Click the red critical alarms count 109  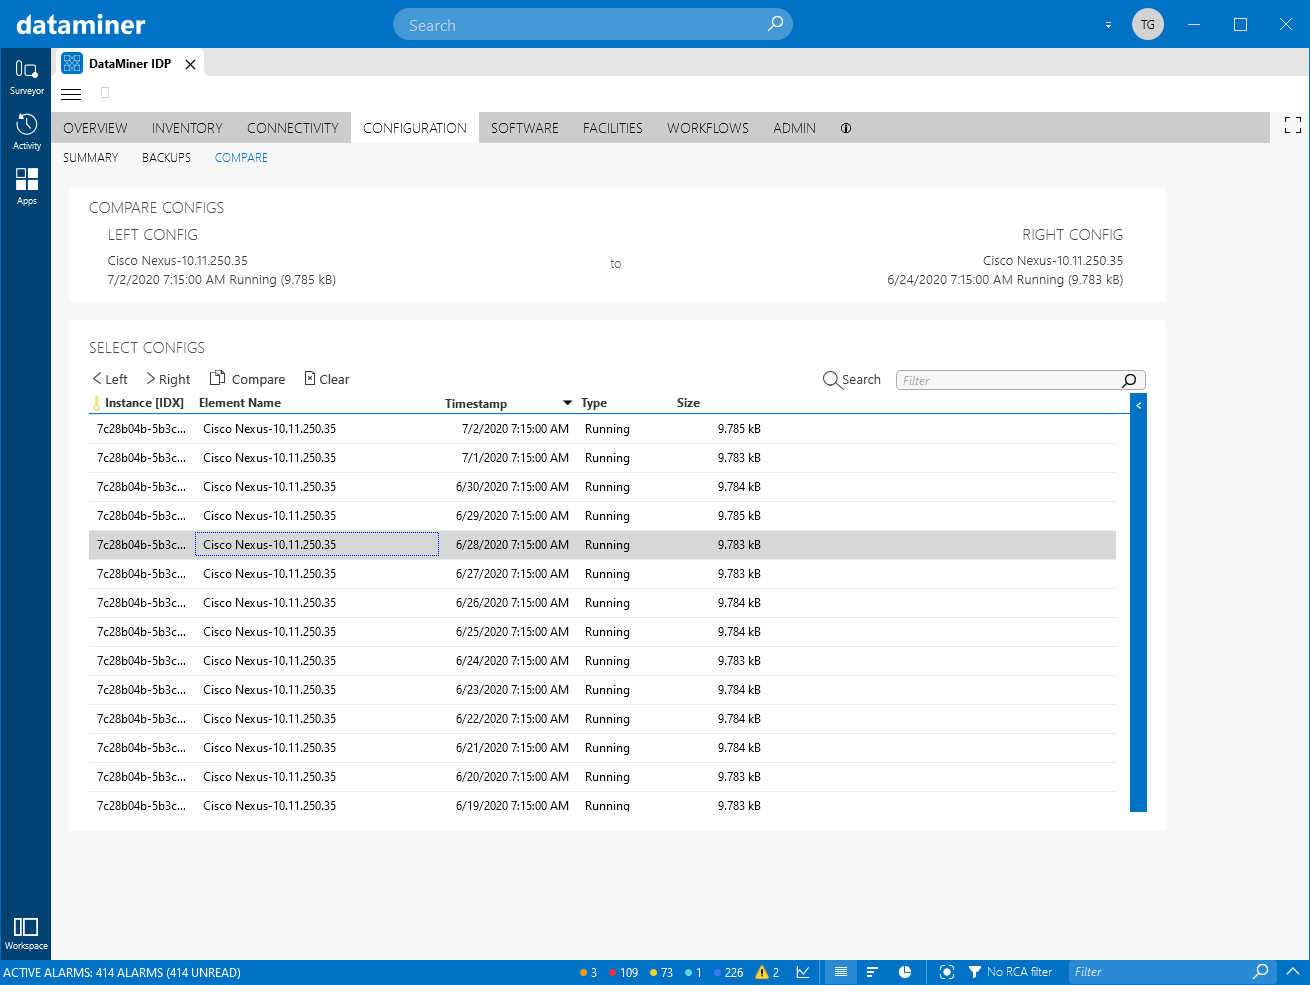(x=623, y=972)
